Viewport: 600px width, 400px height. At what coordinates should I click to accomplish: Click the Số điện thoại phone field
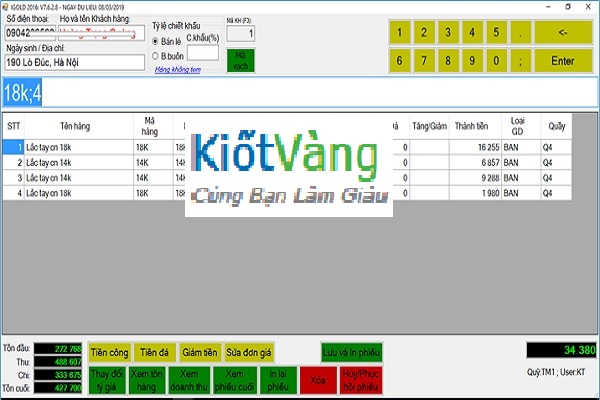tap(30, 33)
